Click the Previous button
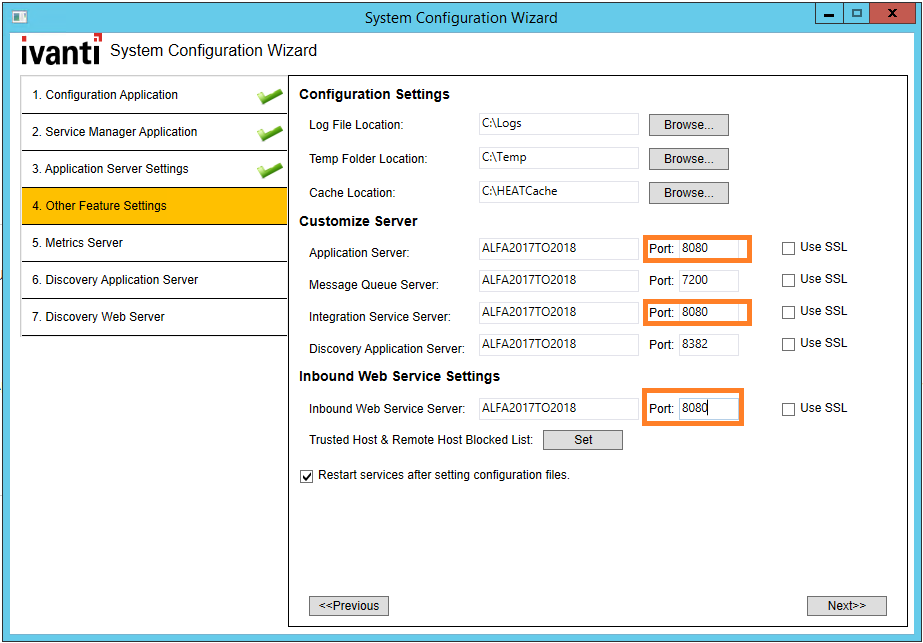923x643 pixels. point(348,605)
